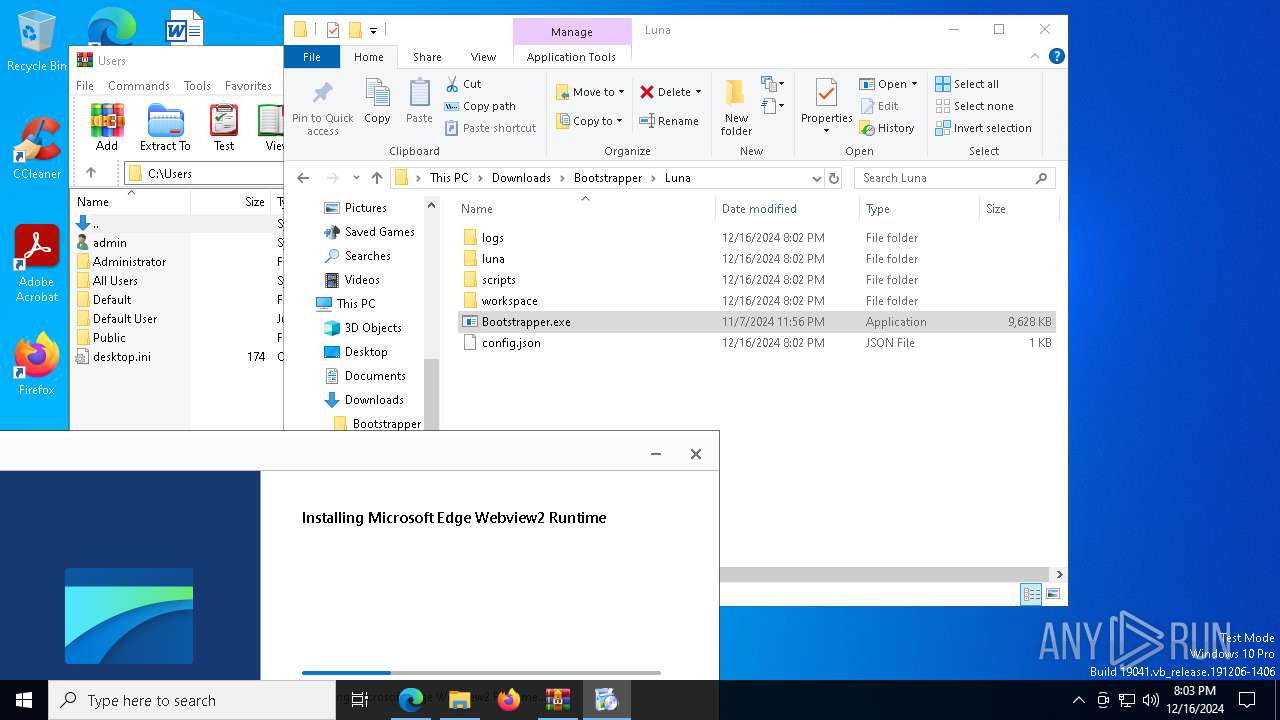Select the scripts folder
The width and height of the screenshot is (1280, 720).
tap(757, 280)
